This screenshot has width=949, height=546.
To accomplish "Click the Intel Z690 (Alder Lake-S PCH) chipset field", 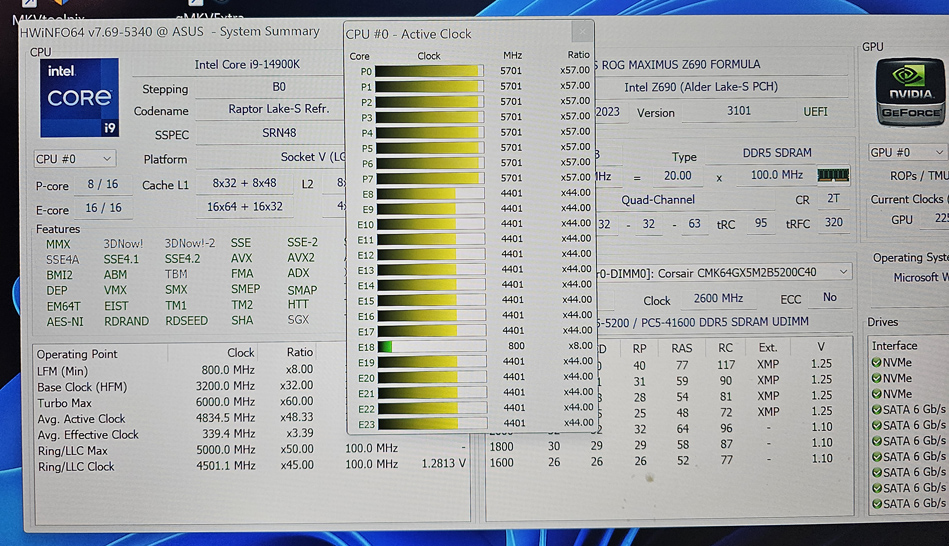I will [x=720, y=87].
